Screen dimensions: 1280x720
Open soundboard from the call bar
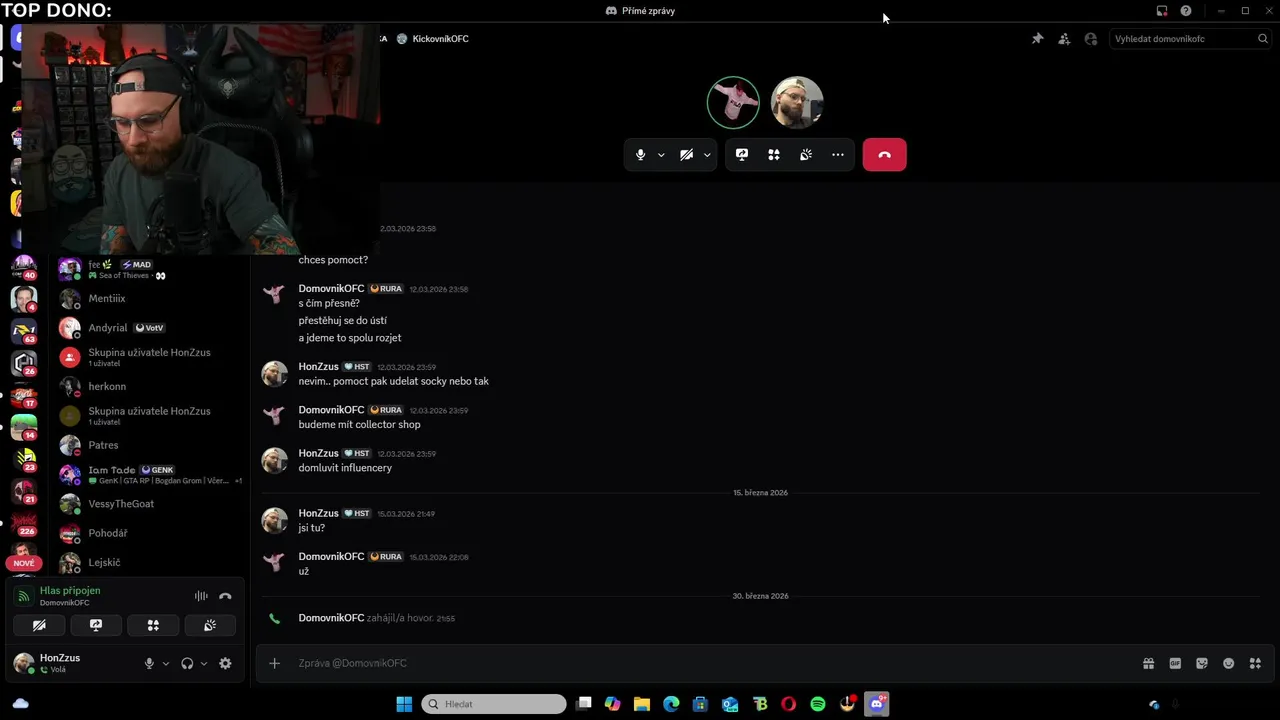[x=806, y=155]
